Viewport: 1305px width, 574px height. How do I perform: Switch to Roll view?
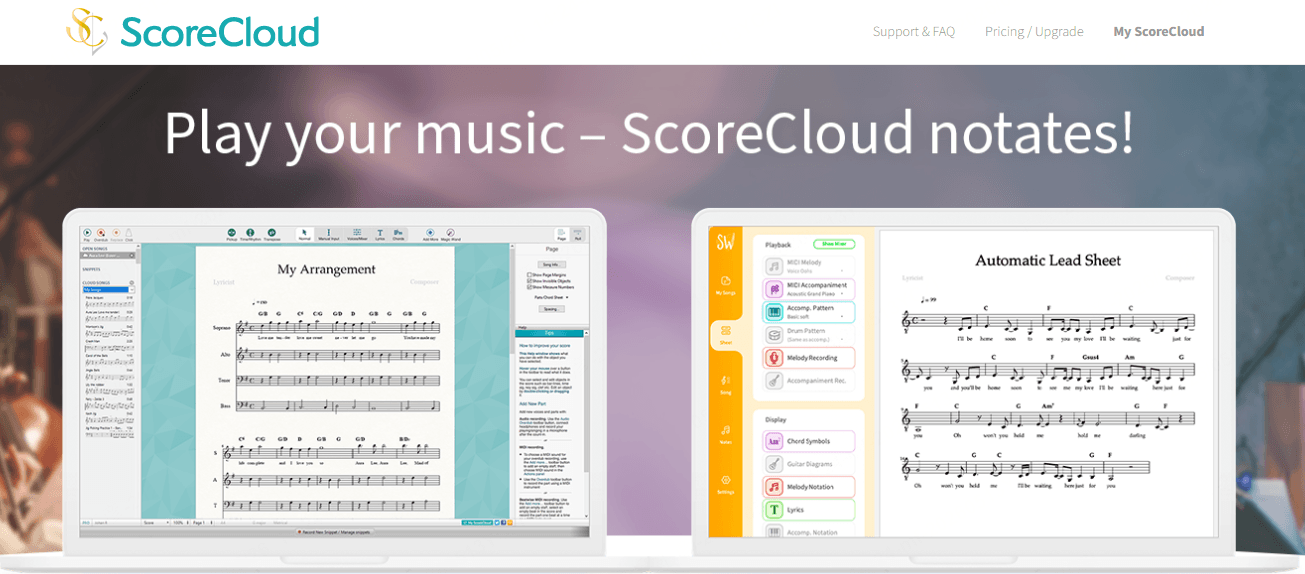(578, 235)
